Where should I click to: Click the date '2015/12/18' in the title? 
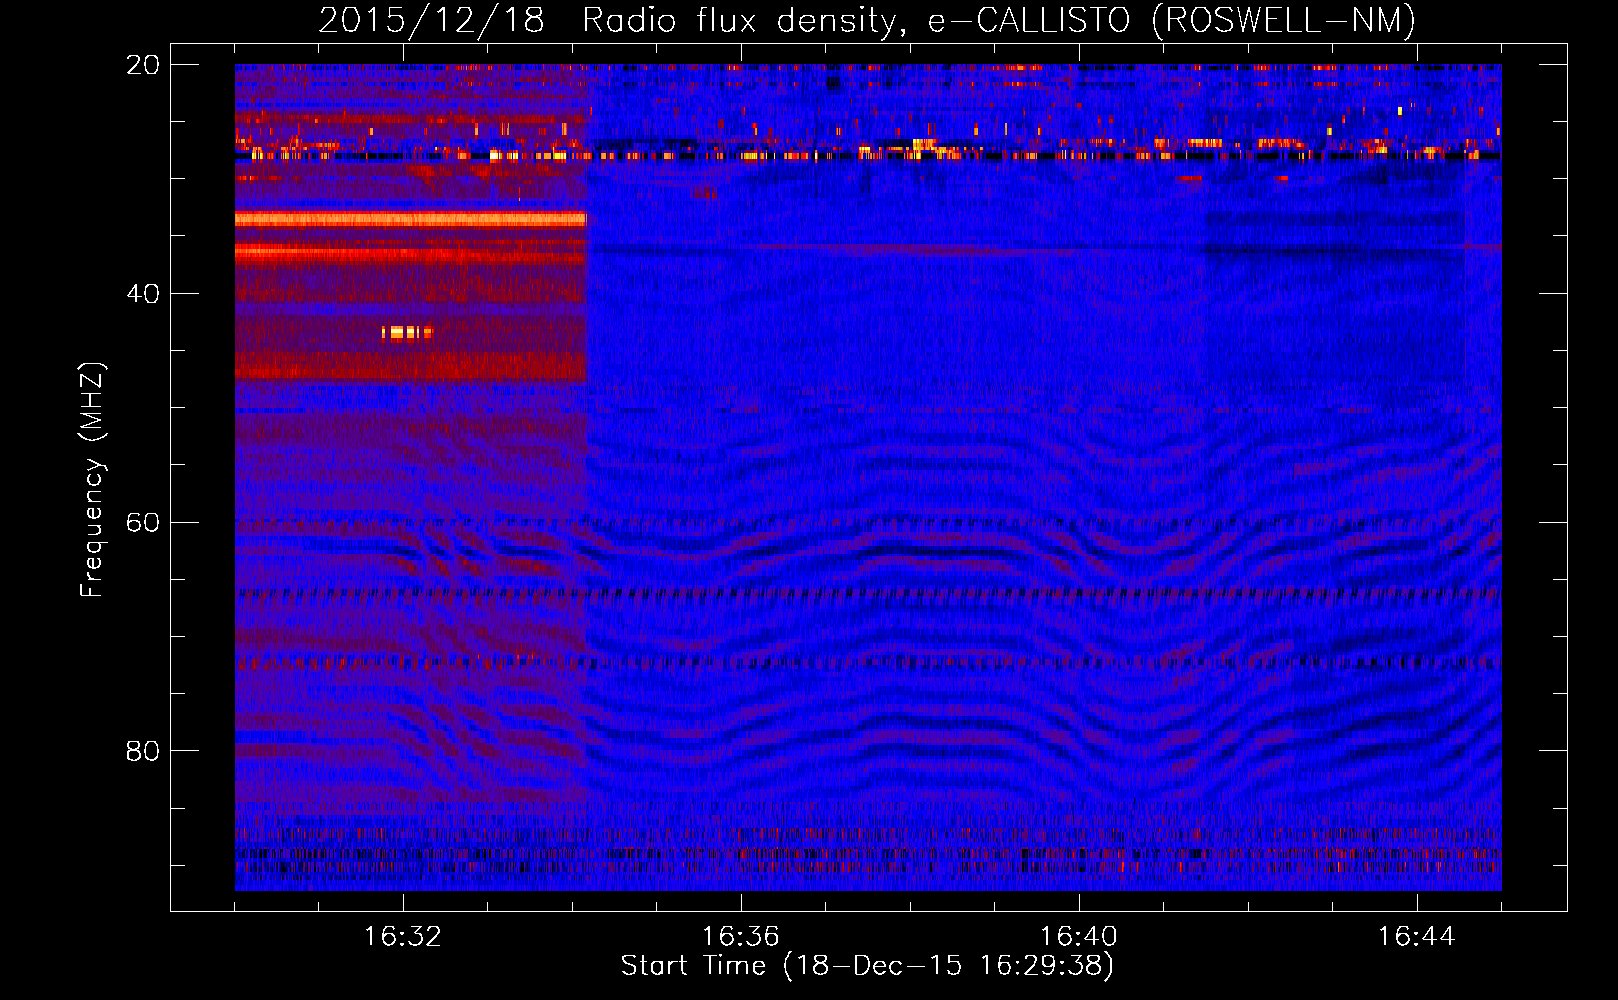pos(431,20)
